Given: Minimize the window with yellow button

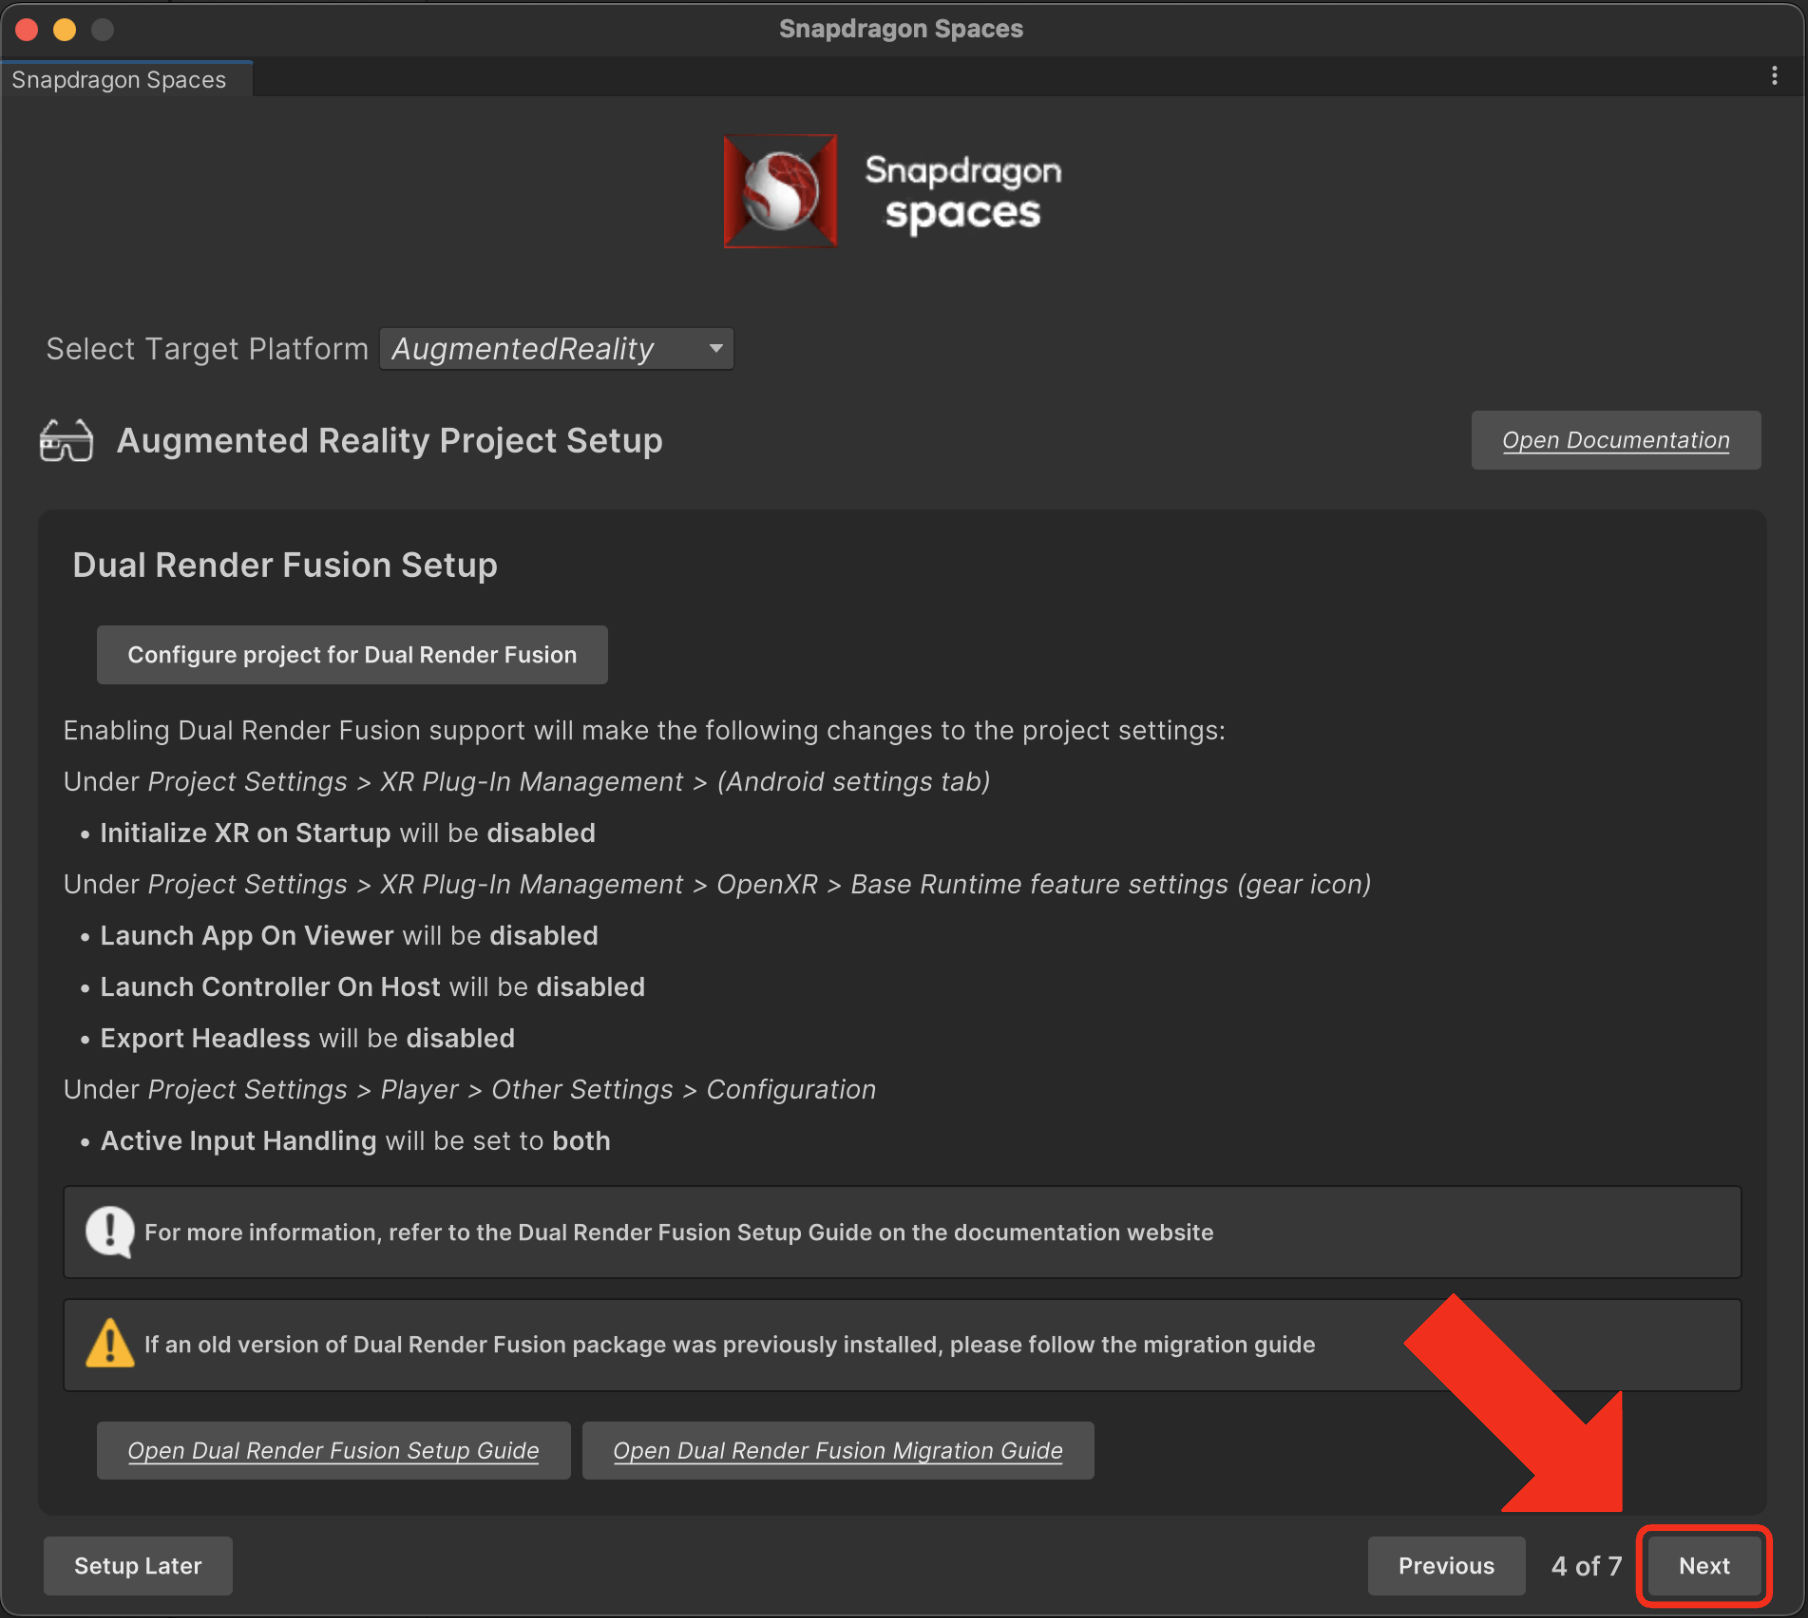Looking at the screenshot, I should [65, 29].
